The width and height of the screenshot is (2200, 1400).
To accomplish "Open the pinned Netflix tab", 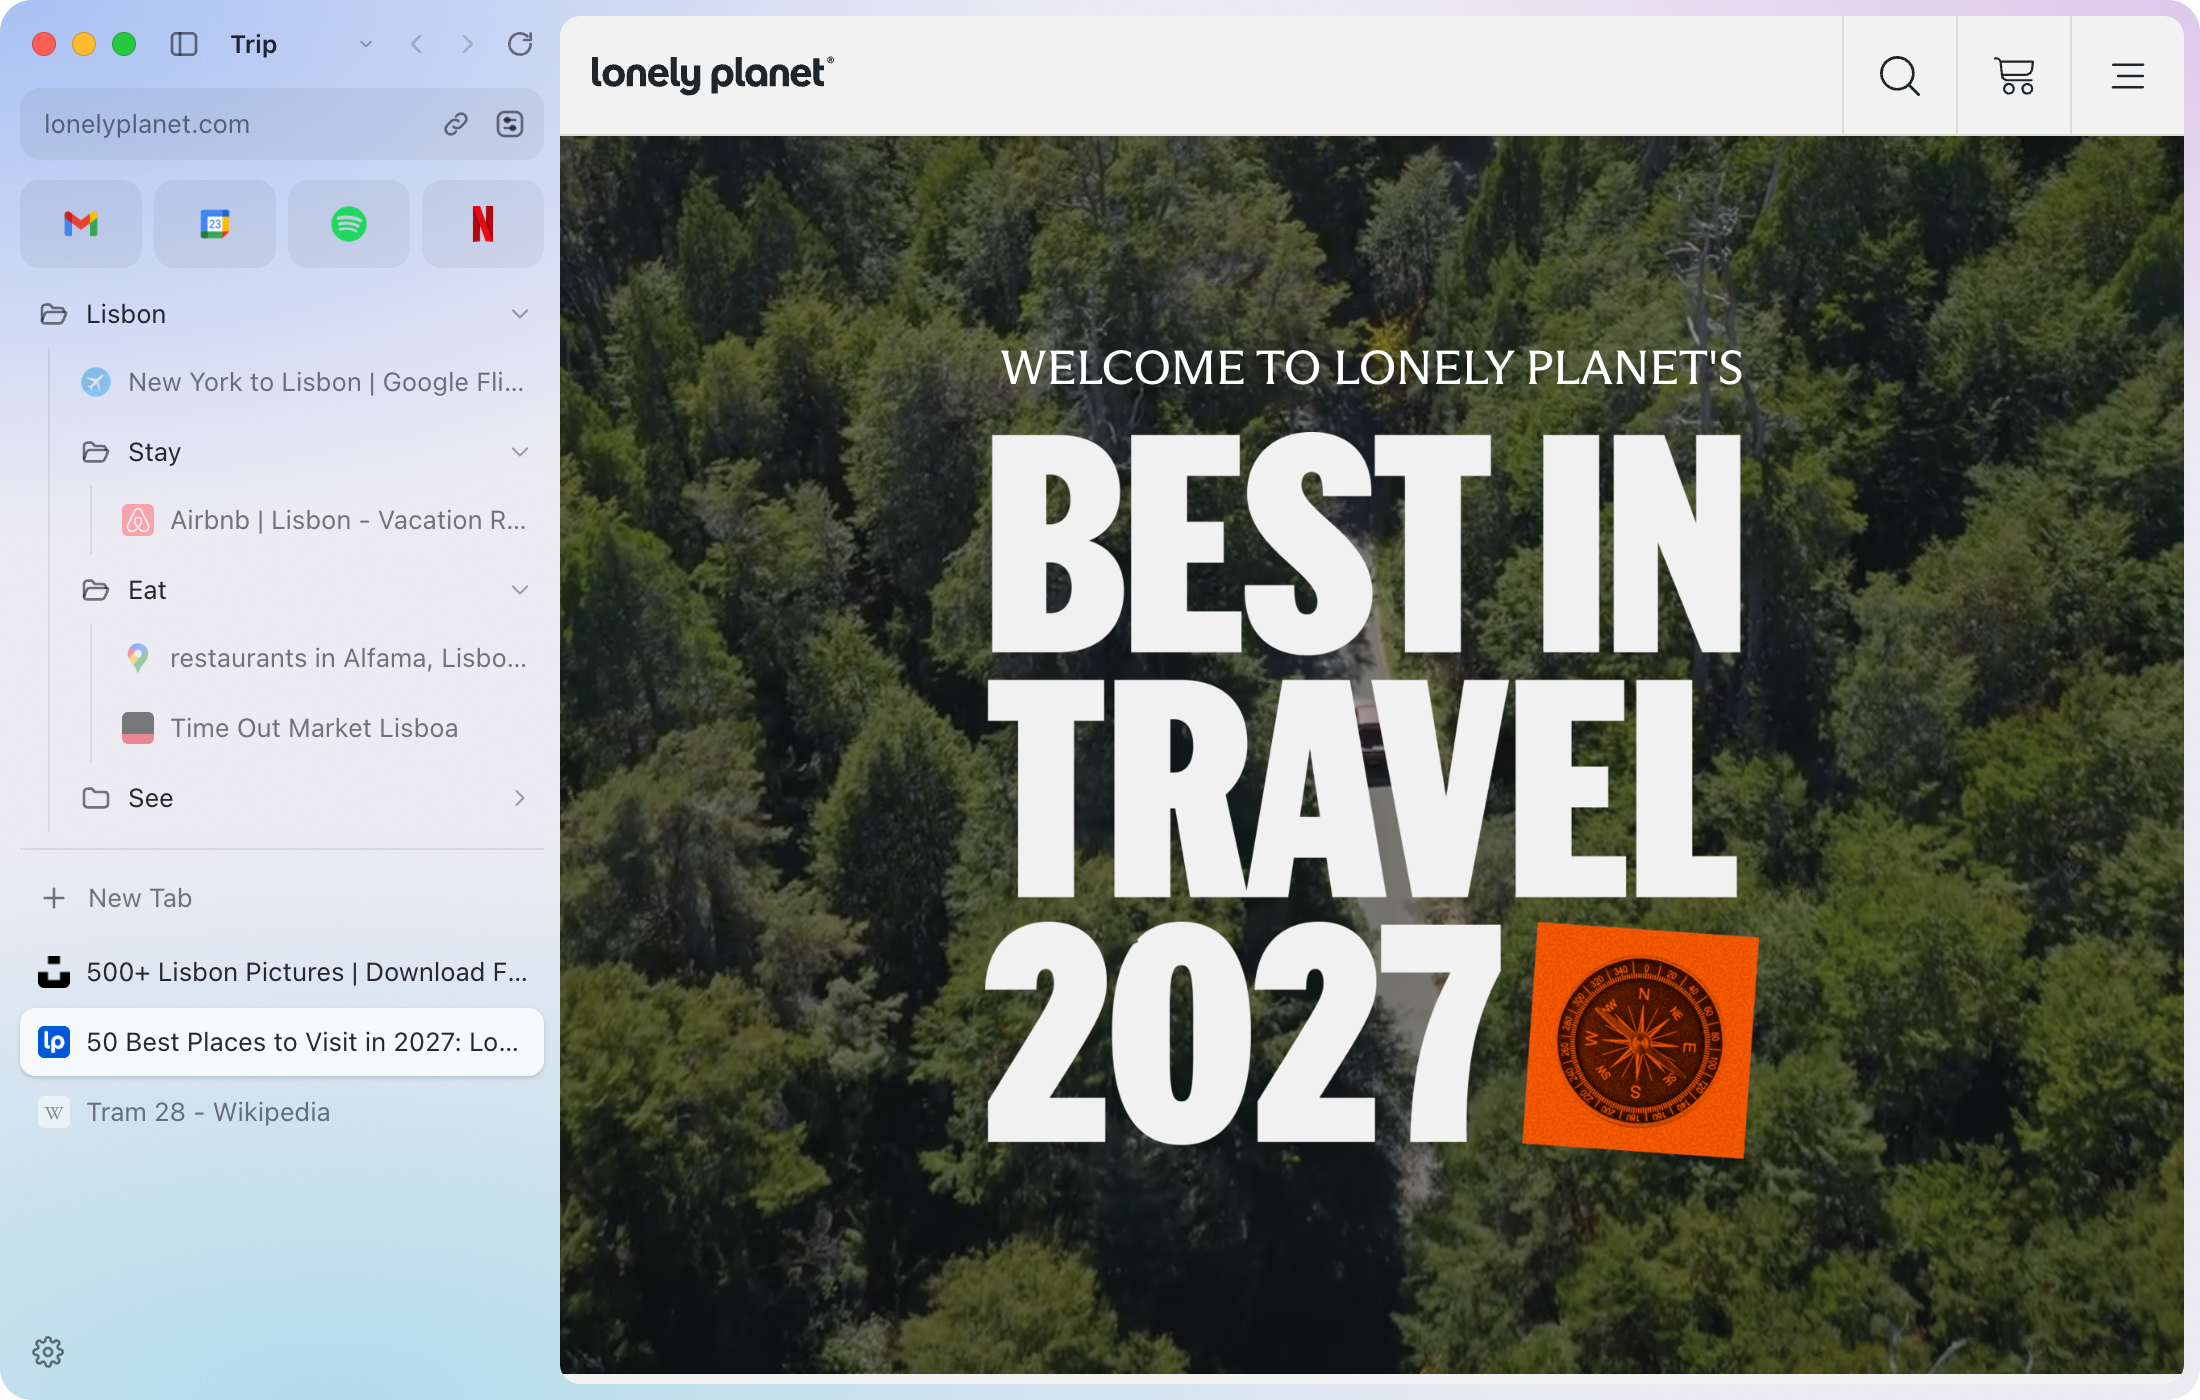I will 483,224.
